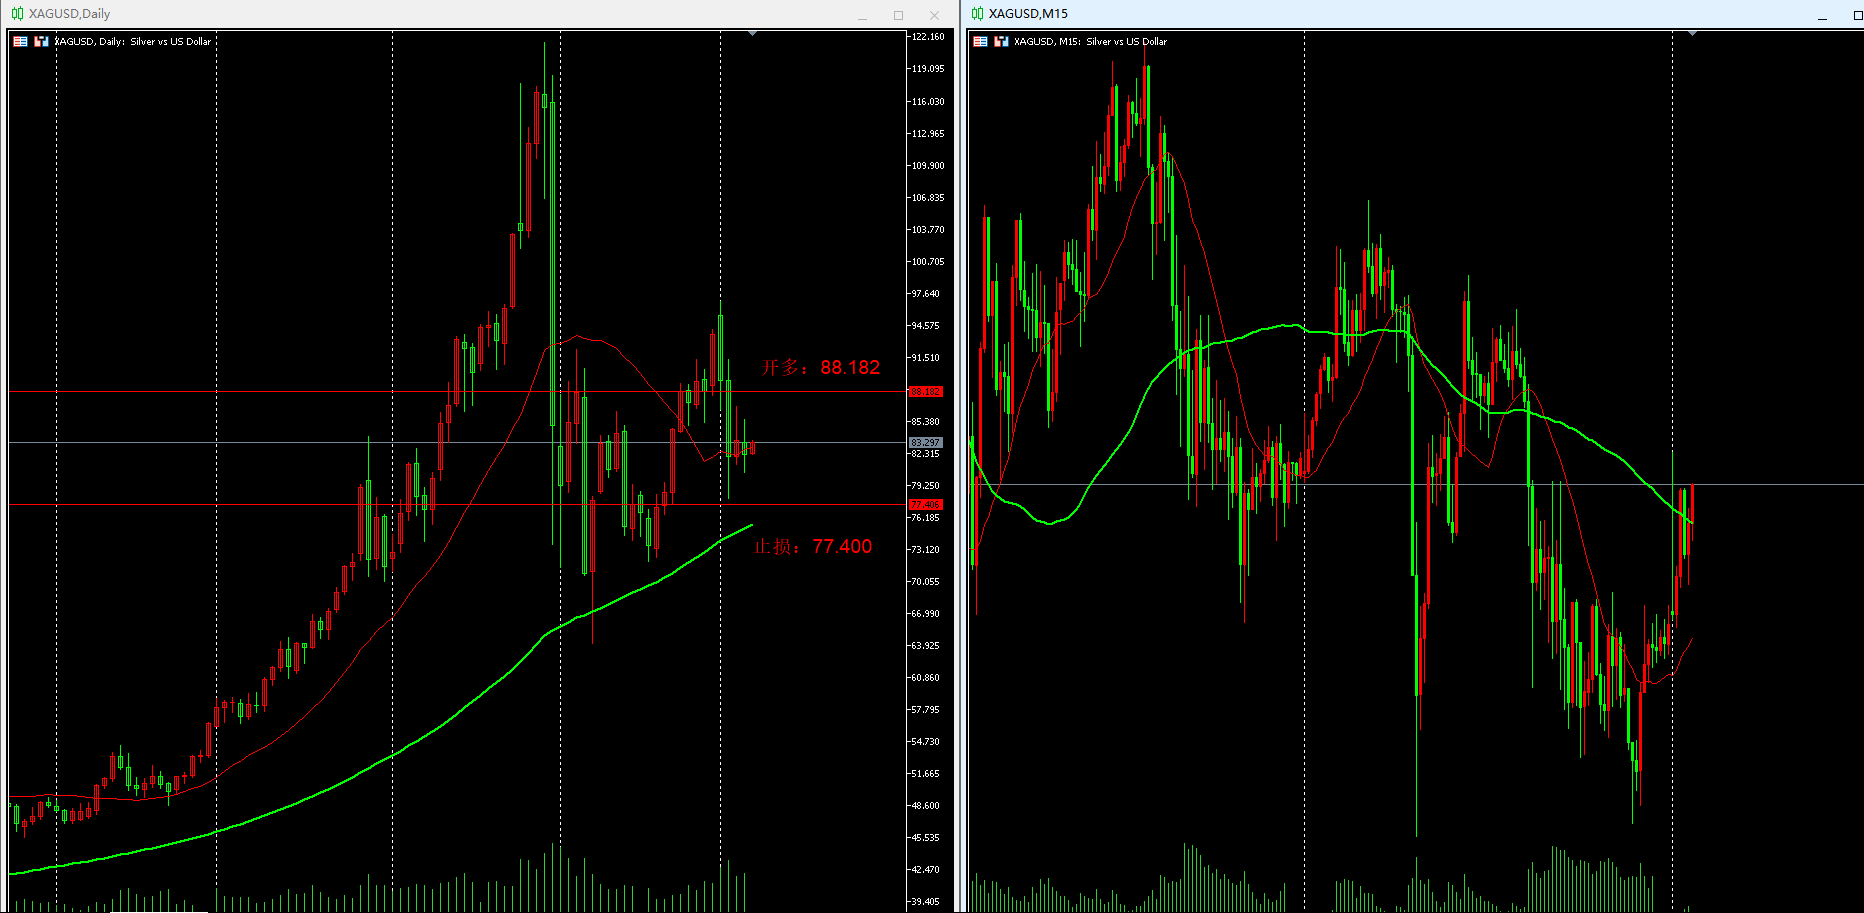Click the 88.182 red price label on axis

925,392
